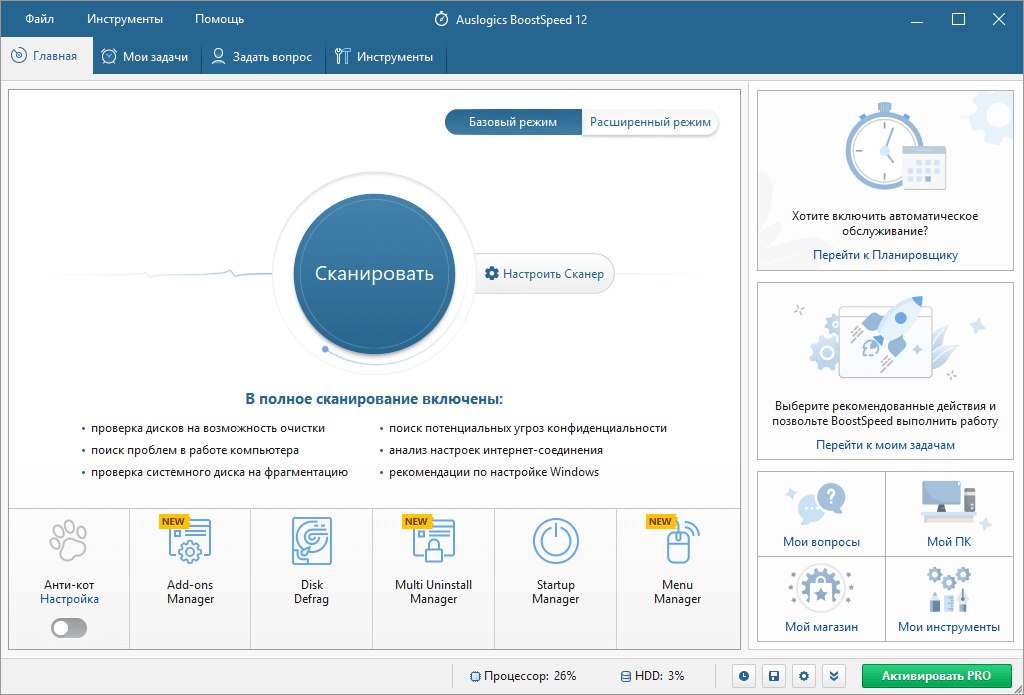Viewport: 1024px width, 695px height.
Task: Click the gear settings icon in status bar
Action: point(803,676)
